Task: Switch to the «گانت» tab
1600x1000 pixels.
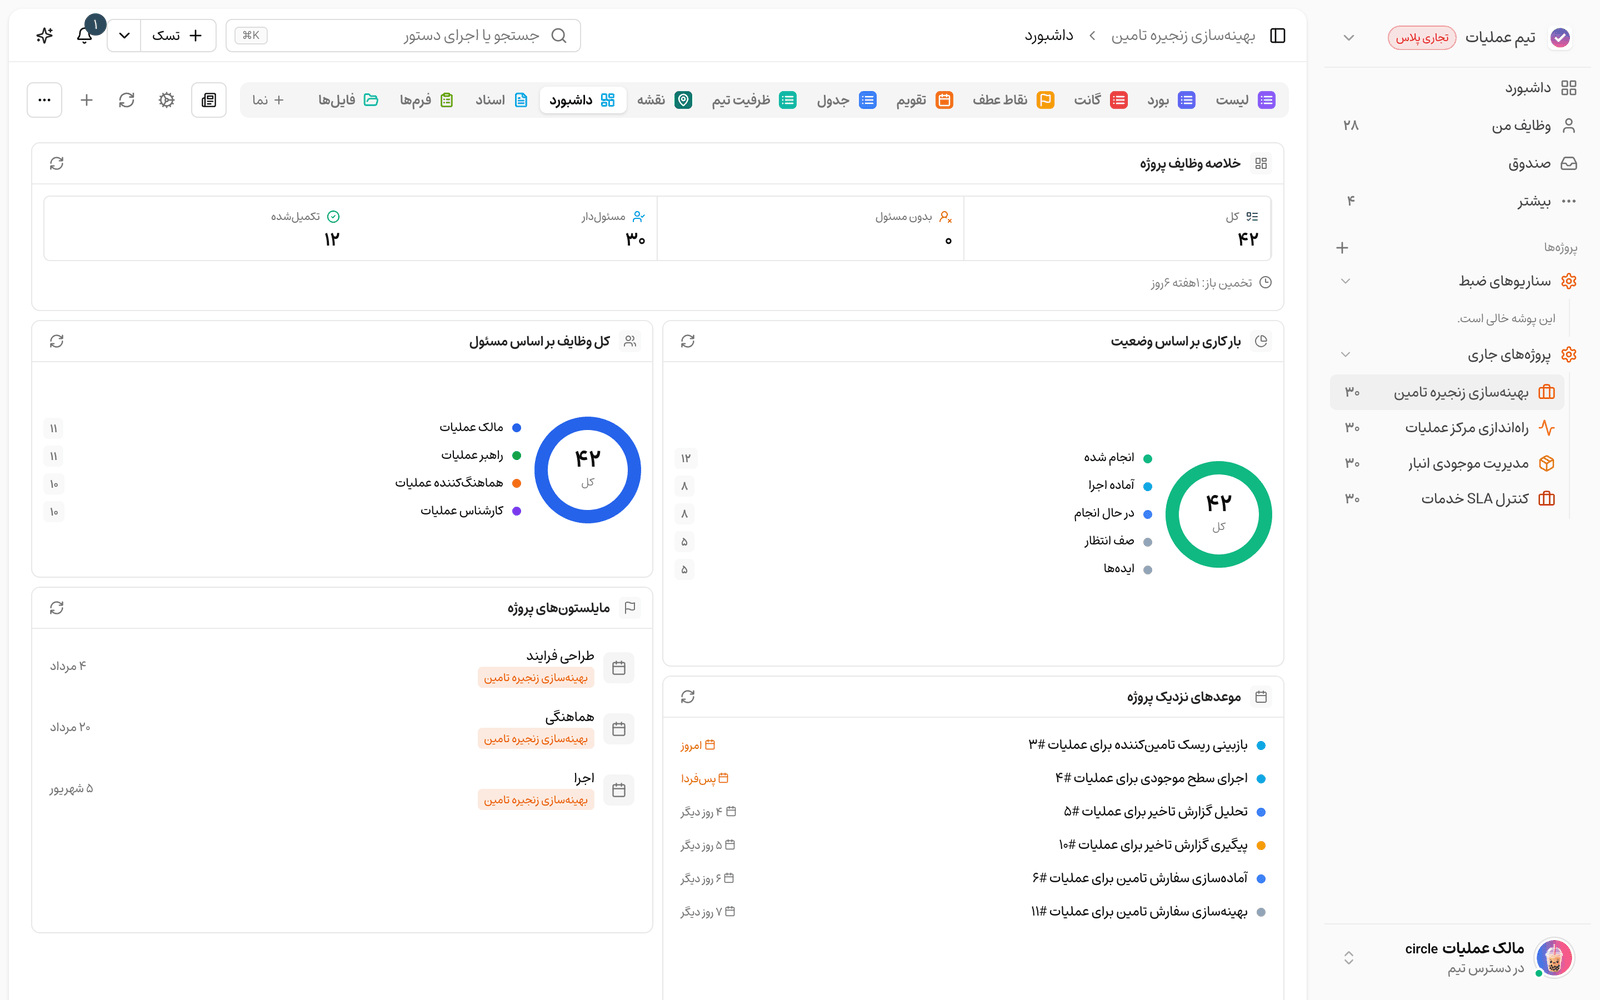Action: [x=1100, y=100]
